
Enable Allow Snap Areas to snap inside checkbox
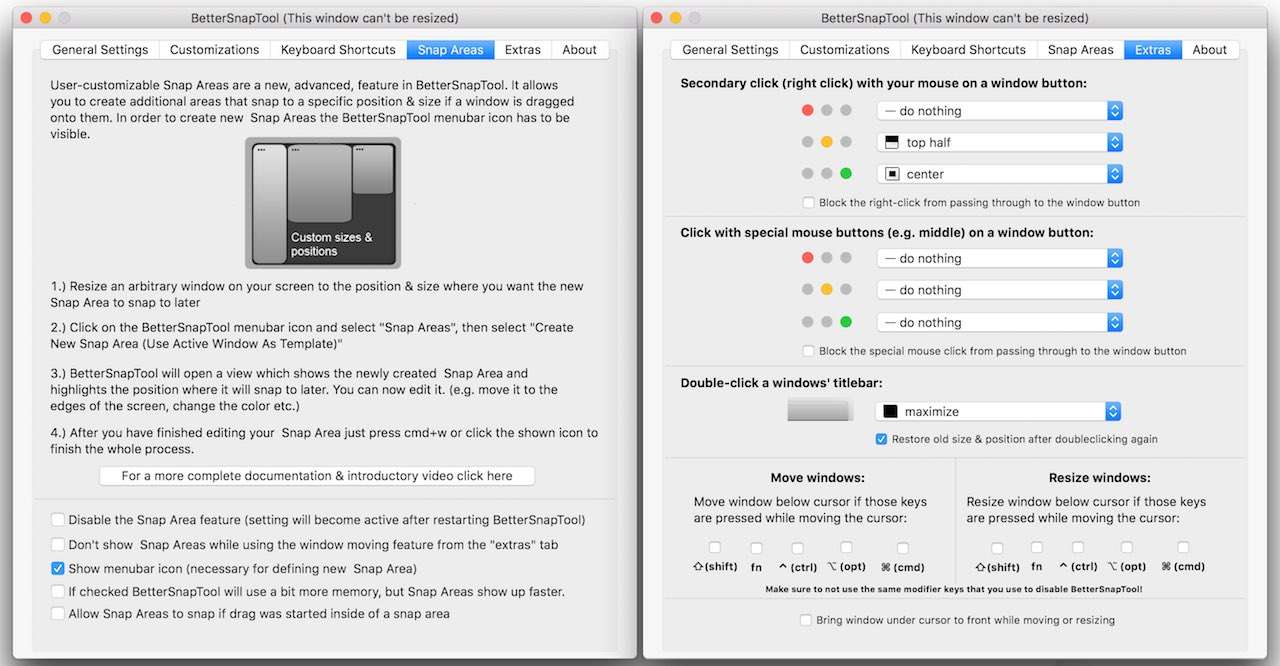(58, 613)
